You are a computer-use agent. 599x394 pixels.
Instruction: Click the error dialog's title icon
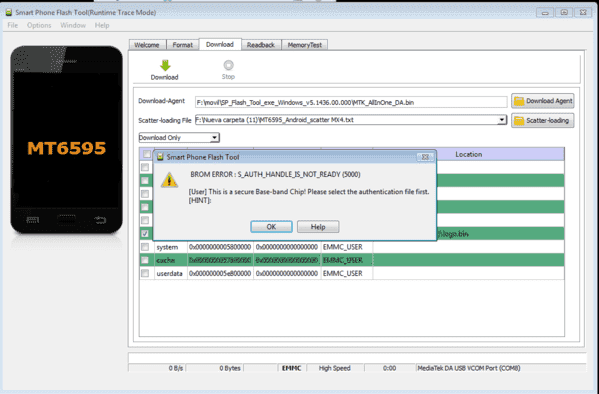pyautogui.click(x=160, y=157)
